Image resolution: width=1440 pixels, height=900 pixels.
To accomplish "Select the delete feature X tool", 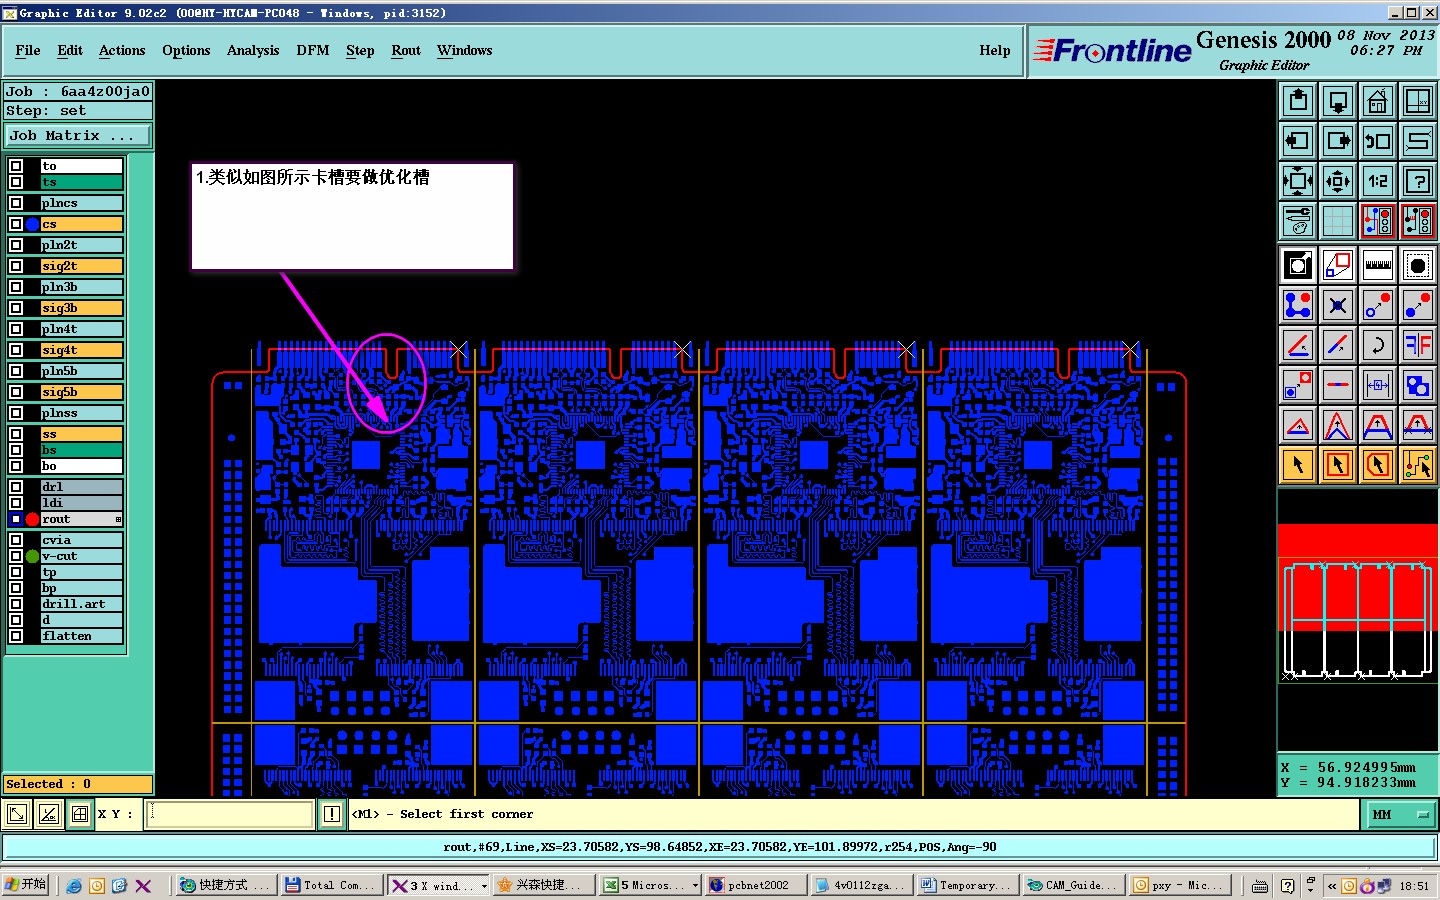I will (1338, 305).
